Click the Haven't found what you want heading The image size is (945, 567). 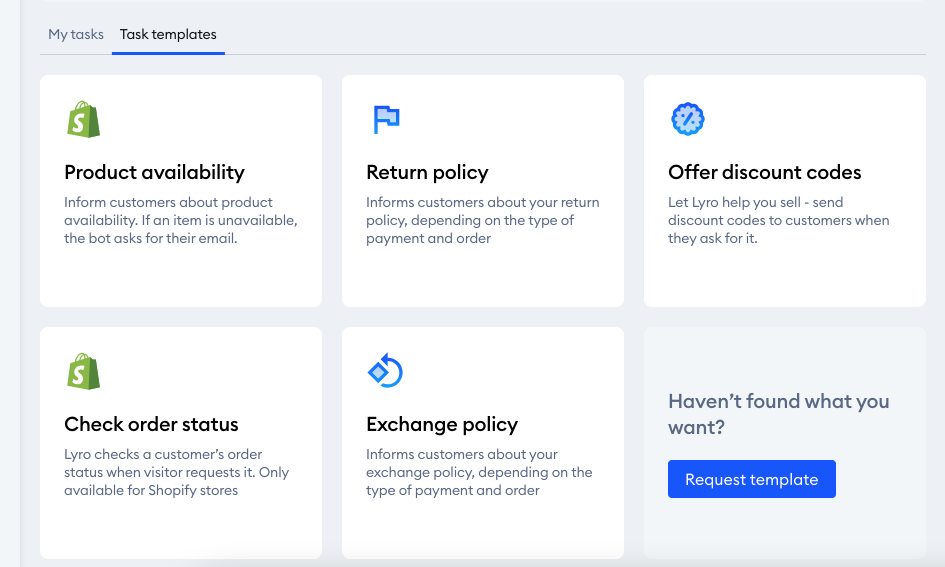pos(779,414)
